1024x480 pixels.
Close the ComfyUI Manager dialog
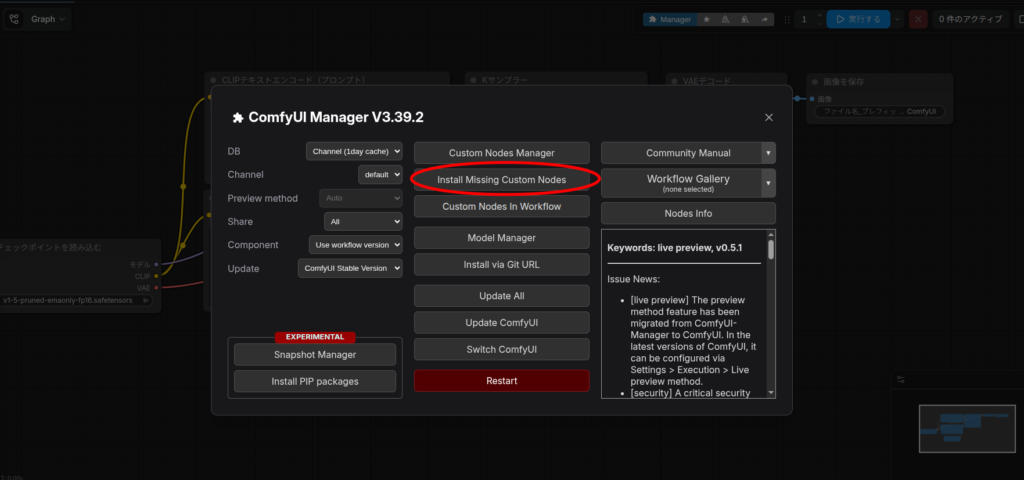[x=768, y=117]
